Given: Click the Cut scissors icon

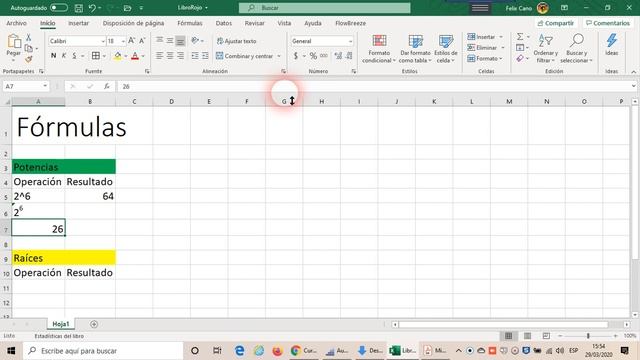Looking at the screenshot, I should point(29,38).
